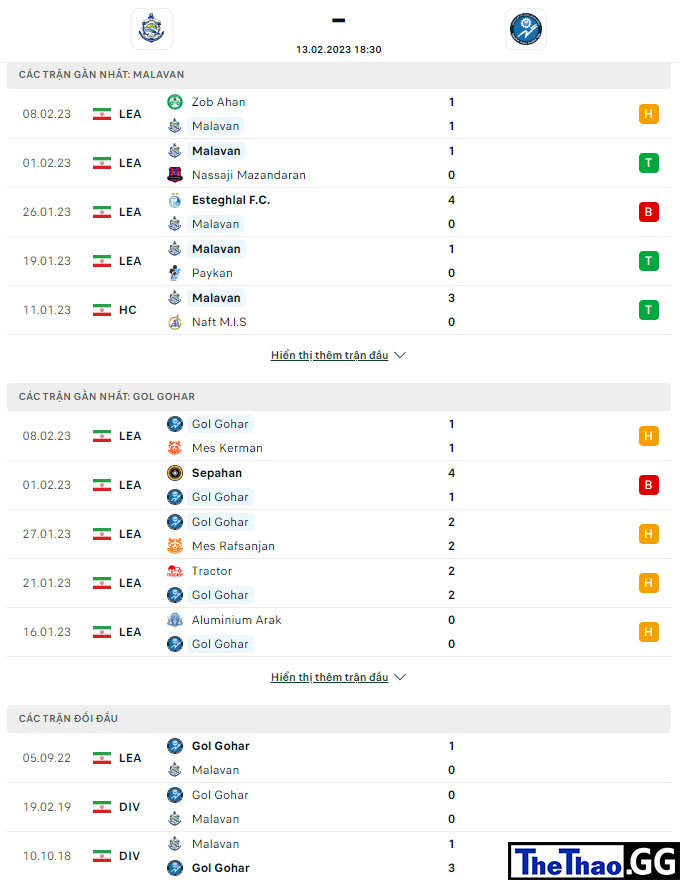
Task: Open Gol Gohar's 'Hiển thị thêm trận đấu' link
Action: [329, 677]
